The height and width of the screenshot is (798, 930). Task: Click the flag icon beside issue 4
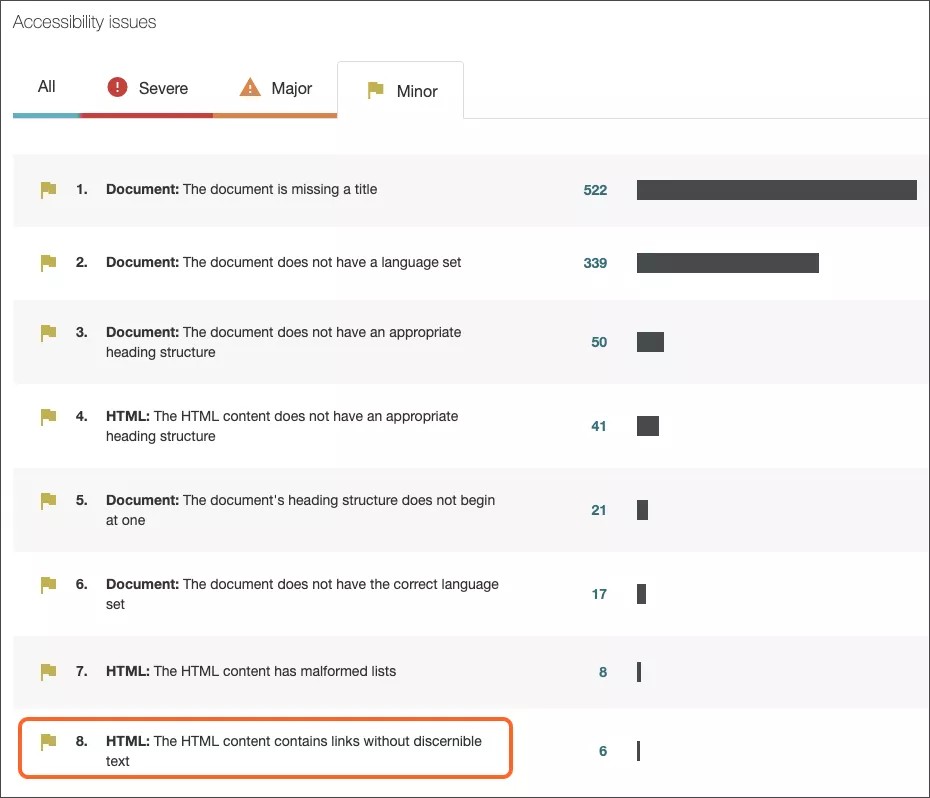point(48,417)
